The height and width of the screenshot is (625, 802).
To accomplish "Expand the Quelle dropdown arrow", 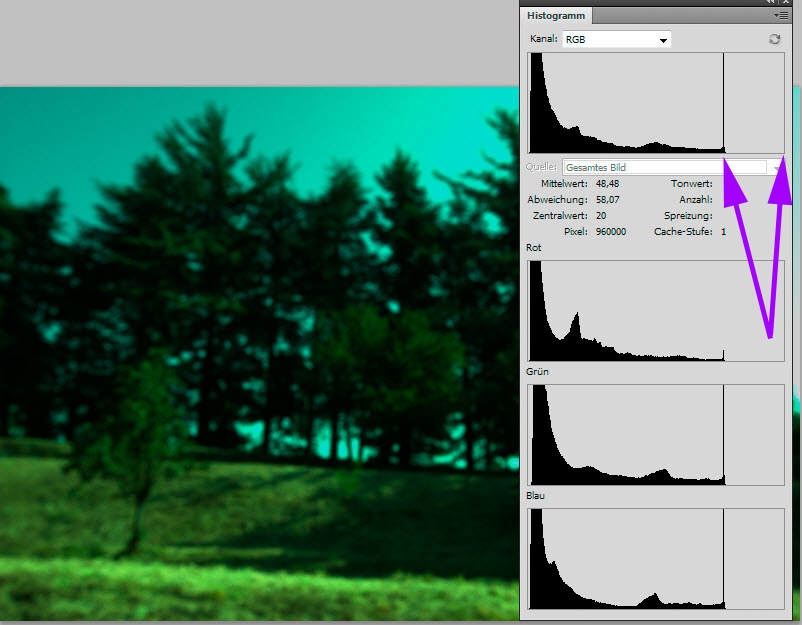I will pos(776,168).
